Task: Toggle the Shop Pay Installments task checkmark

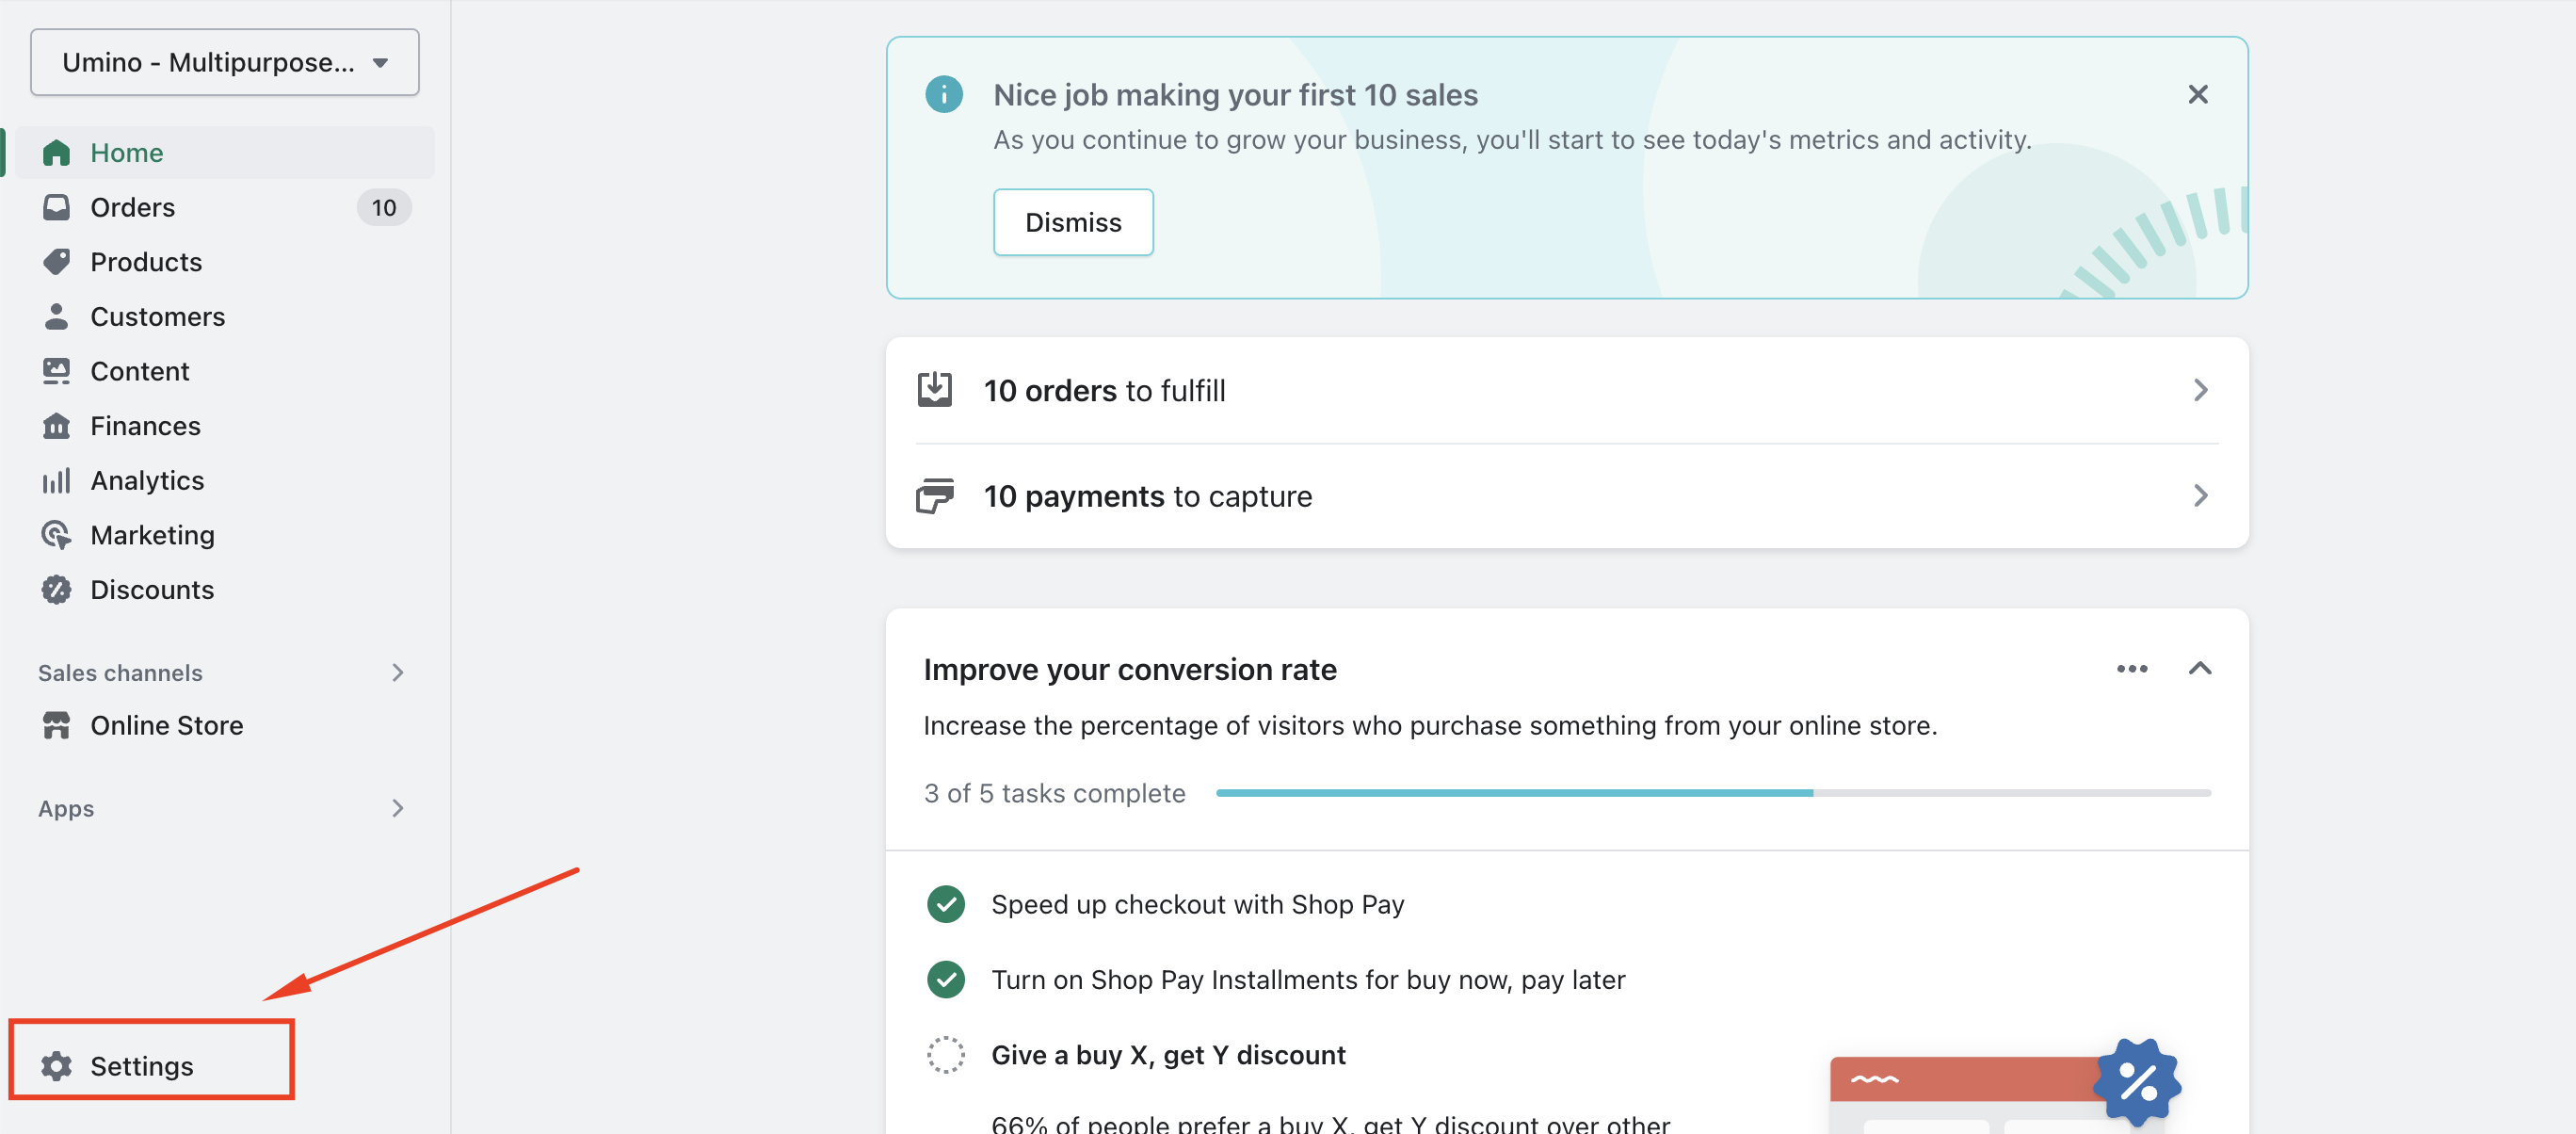Action: pos(945,980)
